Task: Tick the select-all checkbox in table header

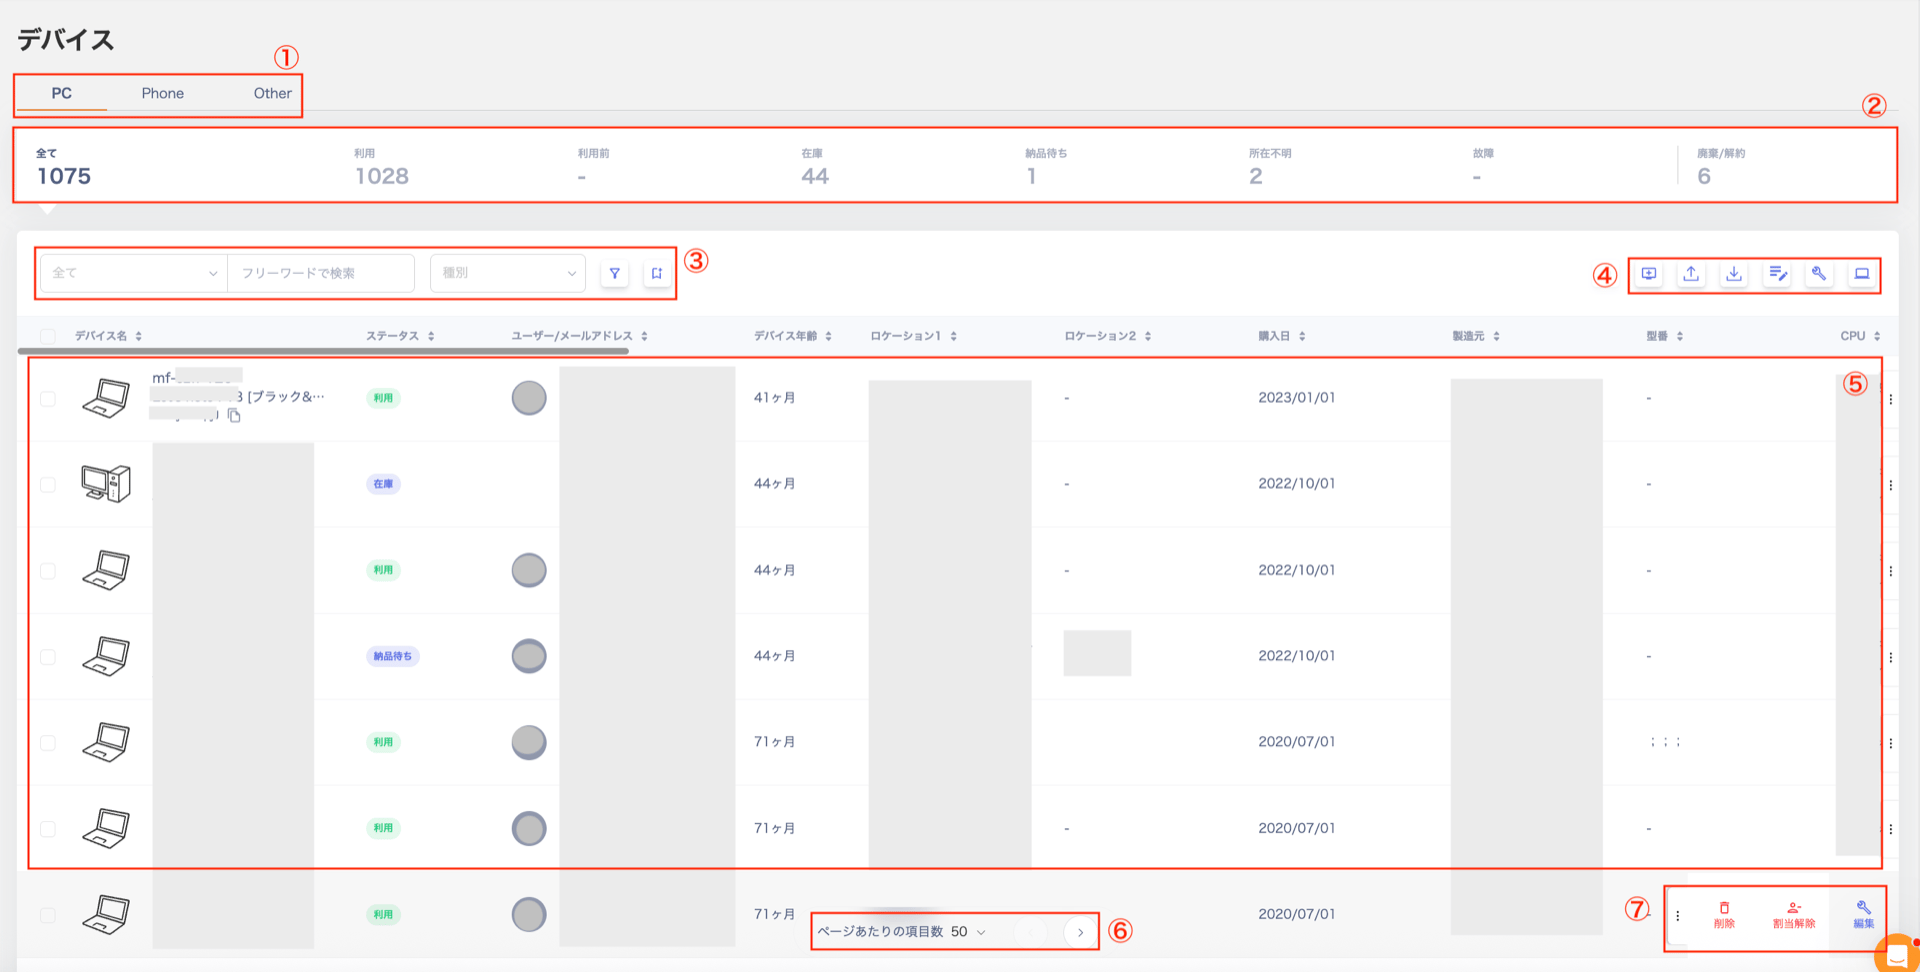Action: tap(48, 336)
